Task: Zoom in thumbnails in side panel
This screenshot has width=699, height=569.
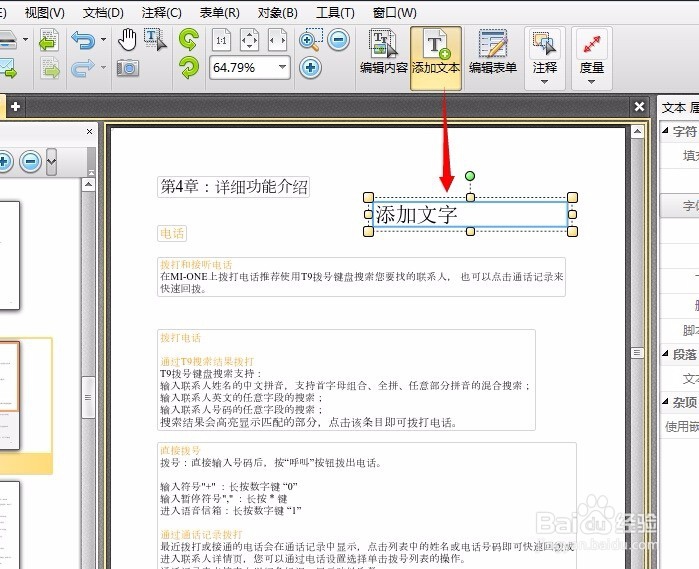Action: (4, 161)
